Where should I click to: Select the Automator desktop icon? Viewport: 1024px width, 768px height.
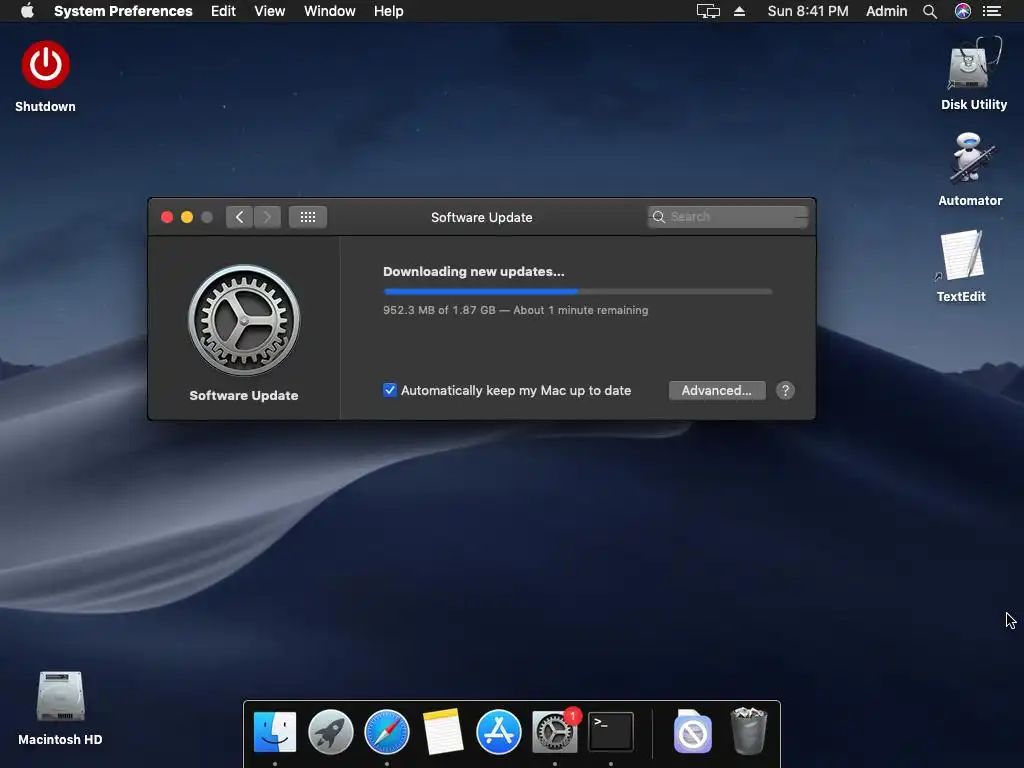point(970,159)
